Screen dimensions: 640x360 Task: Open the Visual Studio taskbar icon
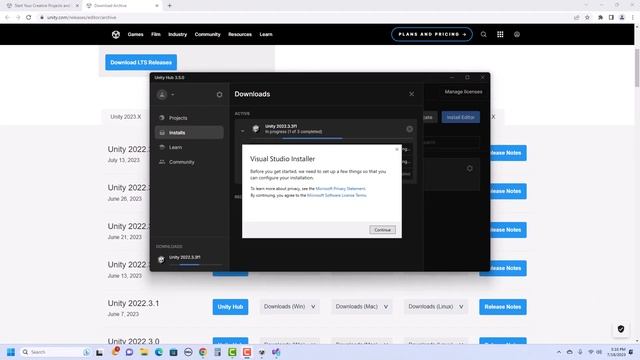coord(276,352)
